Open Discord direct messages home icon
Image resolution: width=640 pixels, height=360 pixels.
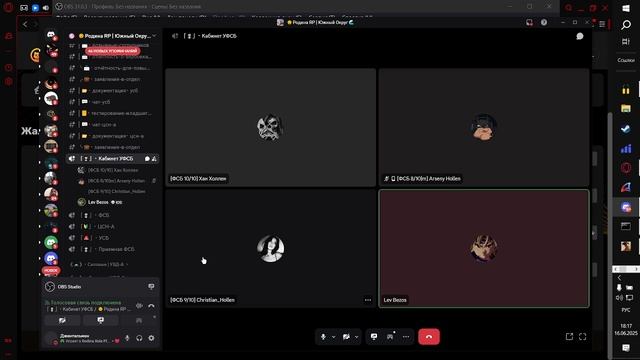[x=51, y=36]
